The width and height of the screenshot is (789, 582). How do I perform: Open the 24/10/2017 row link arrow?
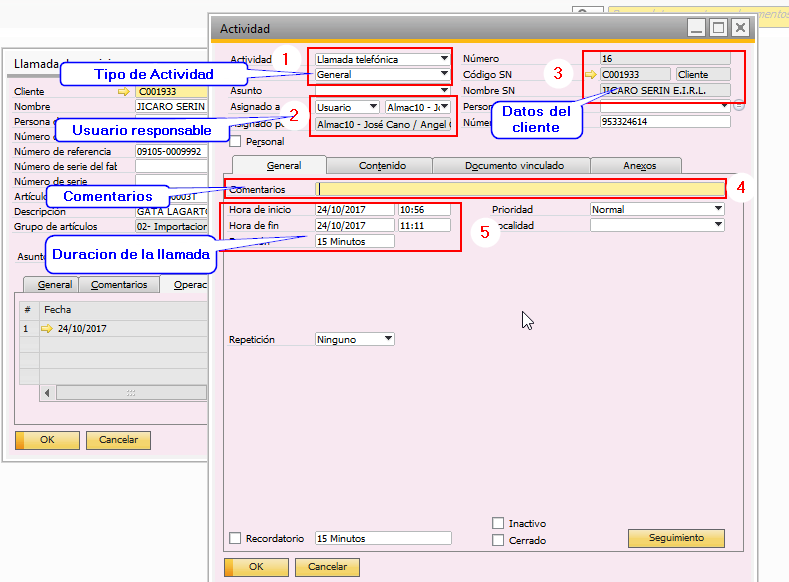(46, 329)
